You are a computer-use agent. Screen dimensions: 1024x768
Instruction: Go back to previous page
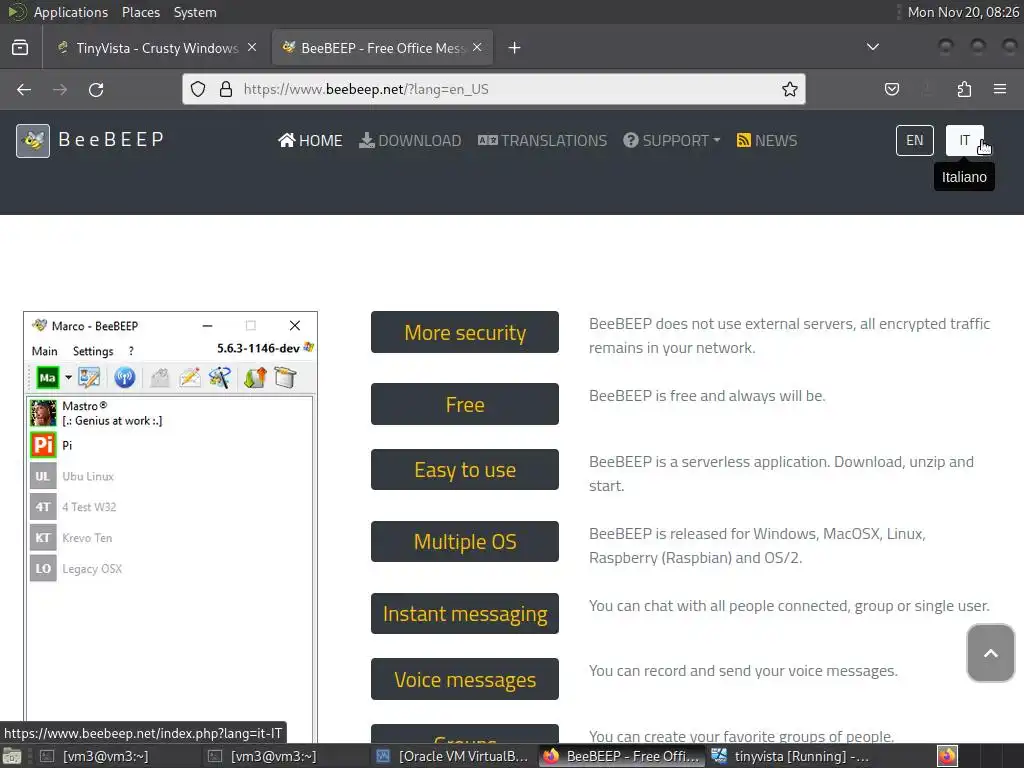coord(24,89)
